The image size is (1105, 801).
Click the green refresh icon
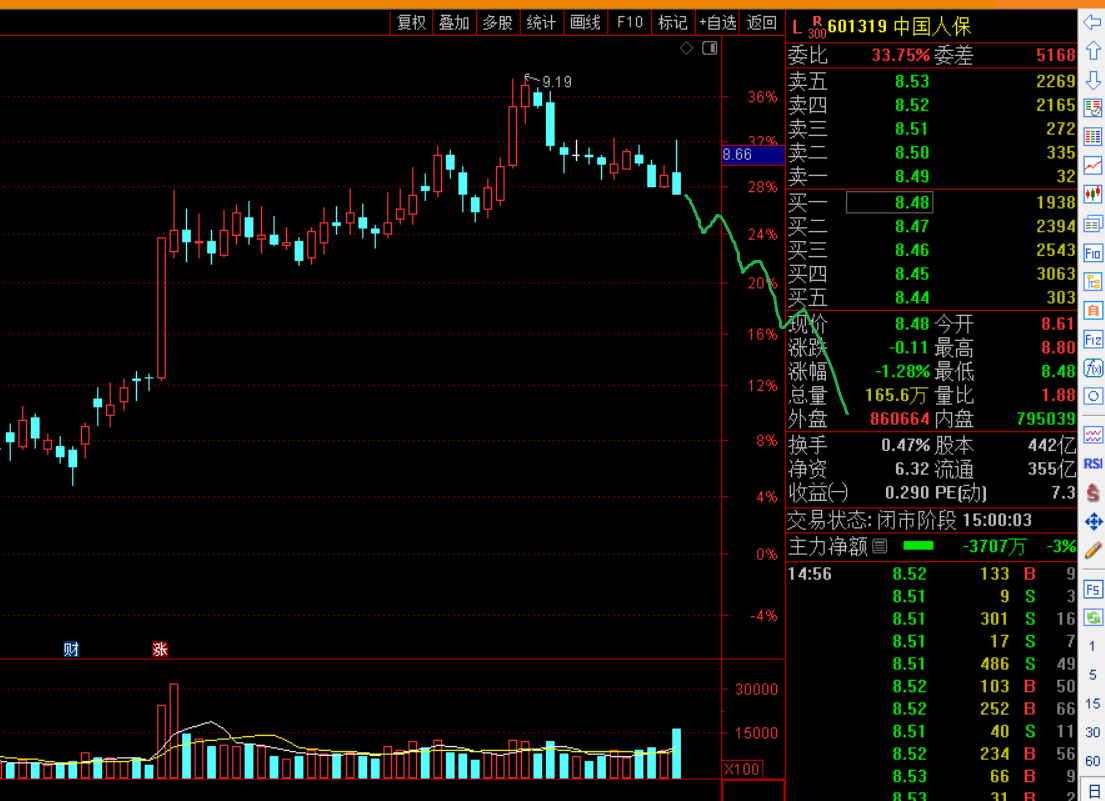(1093, 618)
